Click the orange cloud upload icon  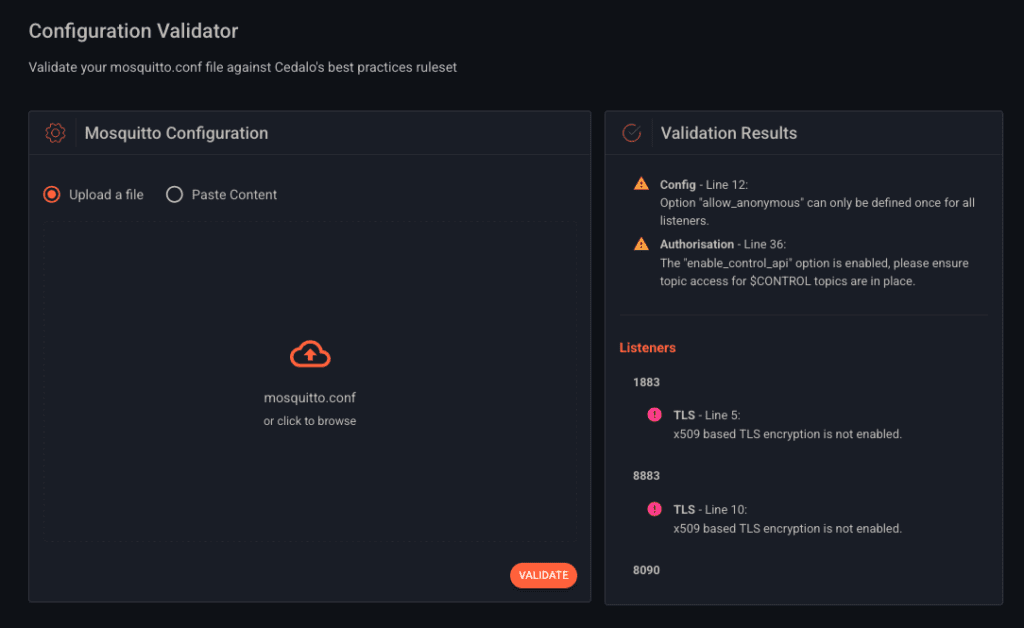pyautogui.click(x=310, y=353)
